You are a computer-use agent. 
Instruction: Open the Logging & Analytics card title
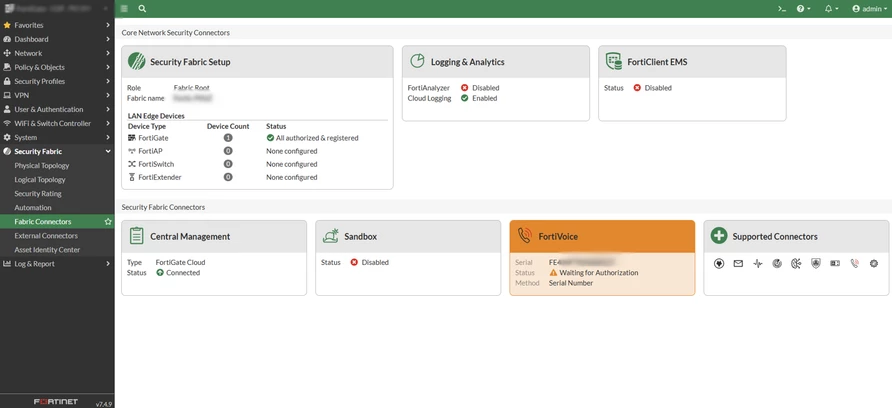click(468, 62)
